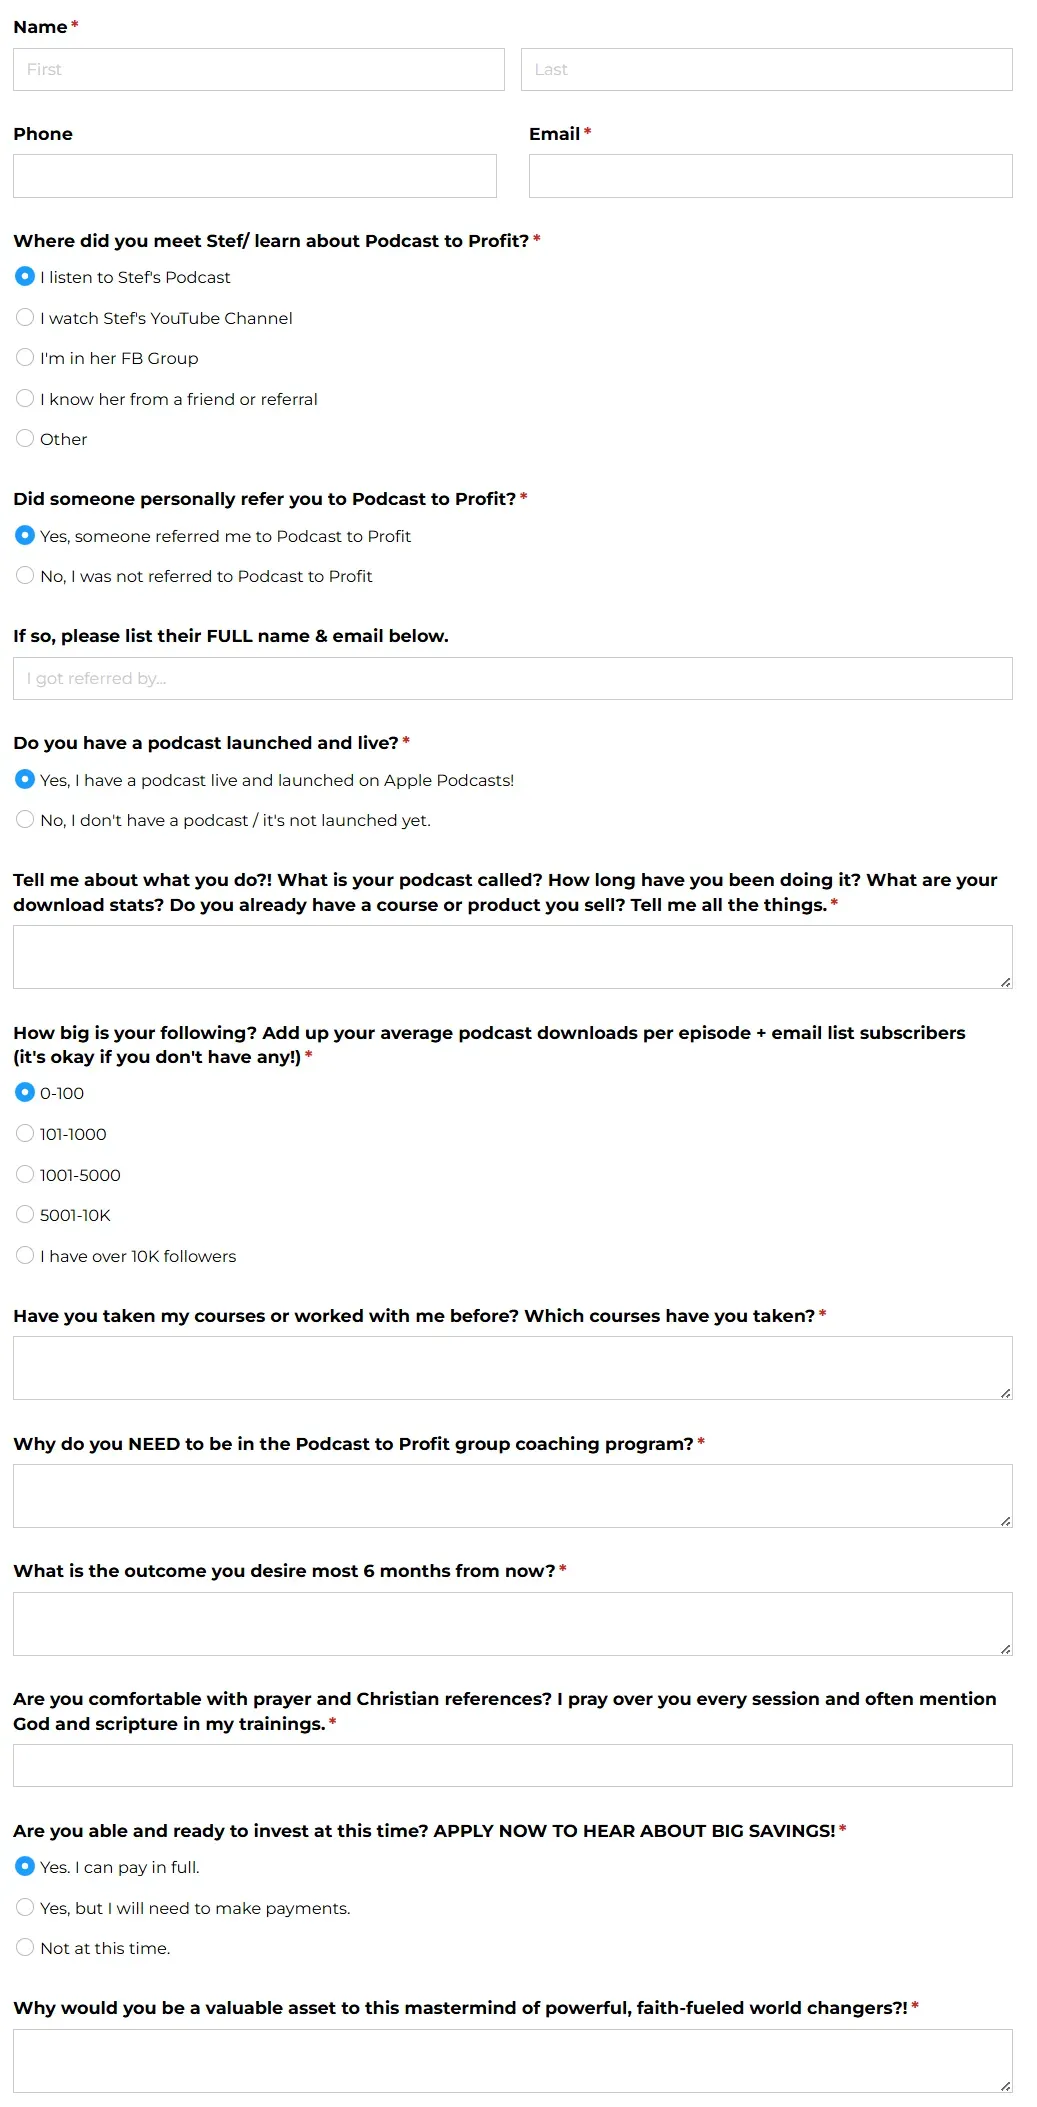1037x2107 pixels.
Task: Select the 101-1000 following size option
Action: click(25, 1134)
